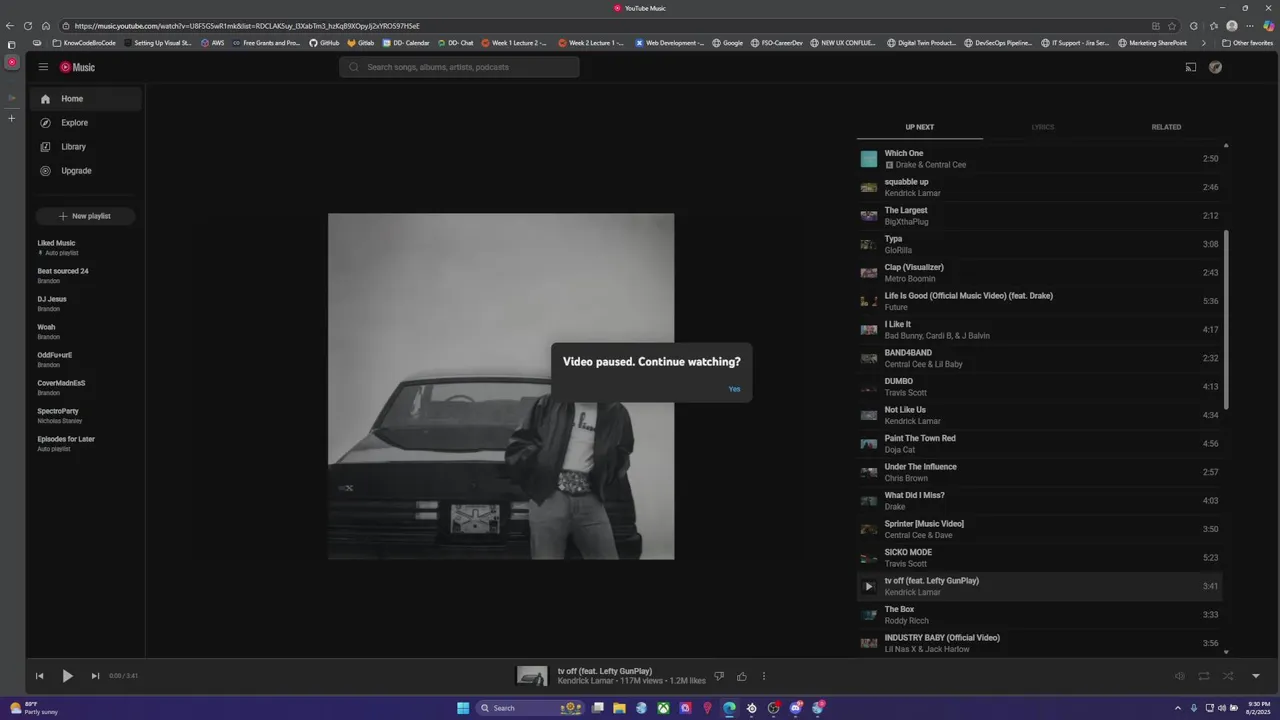Select SICKO MODE in queue

point(1040,558)
